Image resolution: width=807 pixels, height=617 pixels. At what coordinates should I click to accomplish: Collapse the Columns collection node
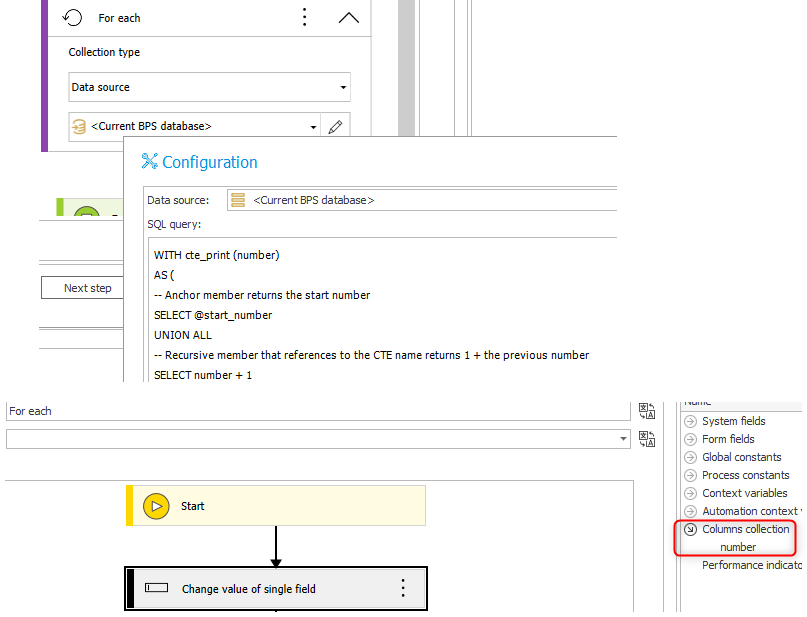(690, 529)
